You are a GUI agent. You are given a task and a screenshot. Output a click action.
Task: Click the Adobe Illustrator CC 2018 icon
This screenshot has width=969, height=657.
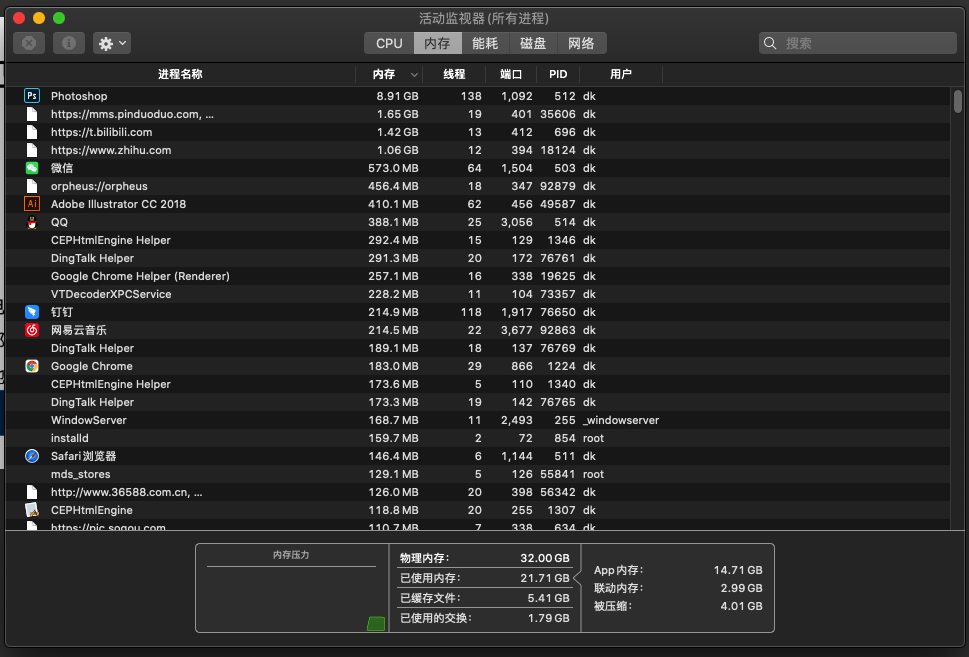[31, 204]
